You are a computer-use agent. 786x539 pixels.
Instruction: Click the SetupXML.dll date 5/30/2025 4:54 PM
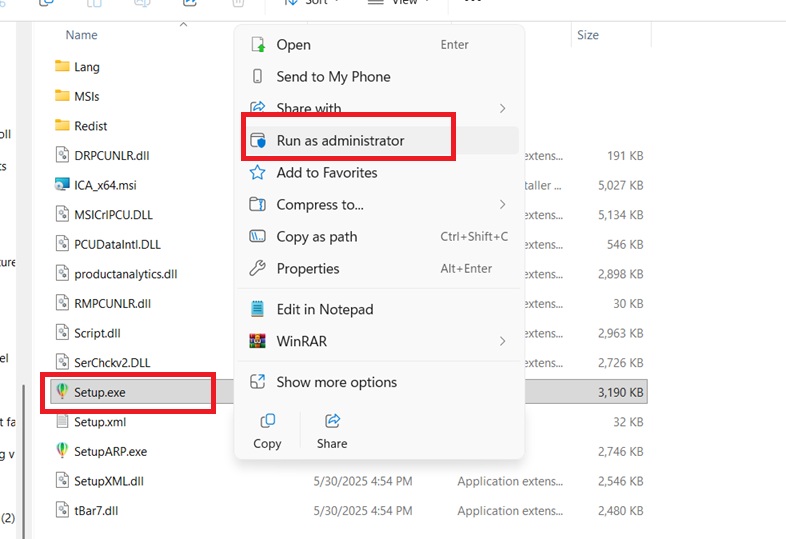point(363,481)
